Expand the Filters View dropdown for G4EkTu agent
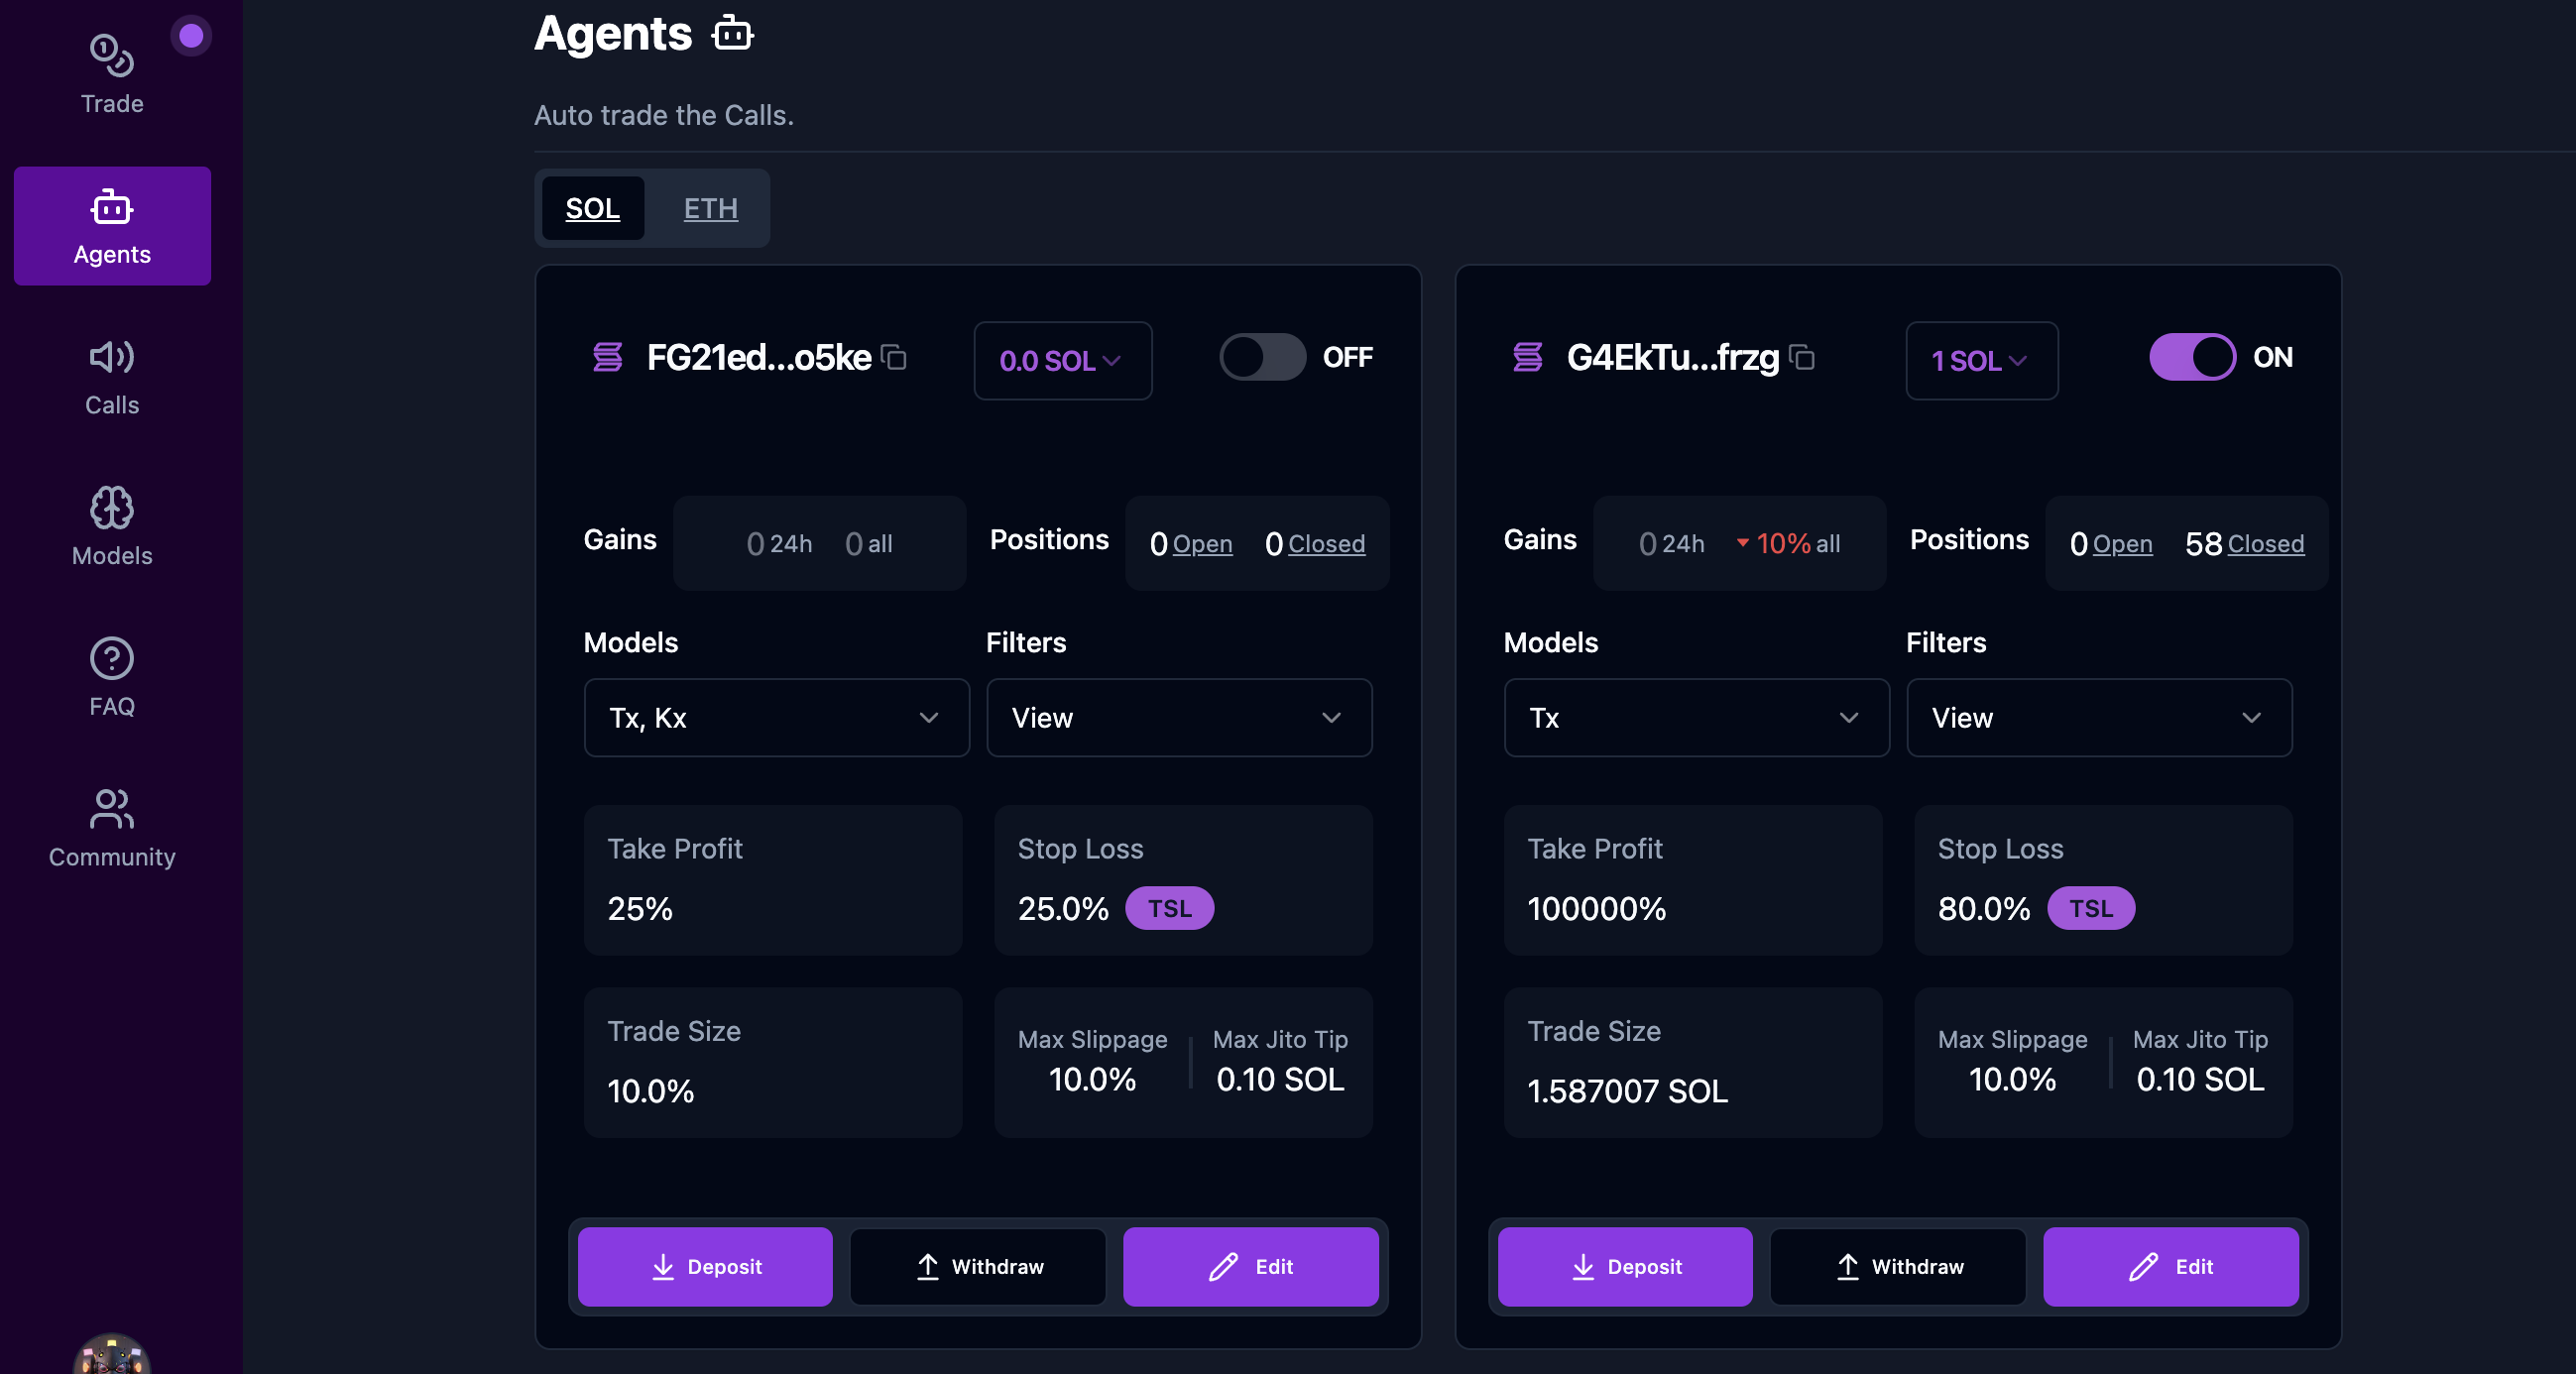 [2098, 718]
